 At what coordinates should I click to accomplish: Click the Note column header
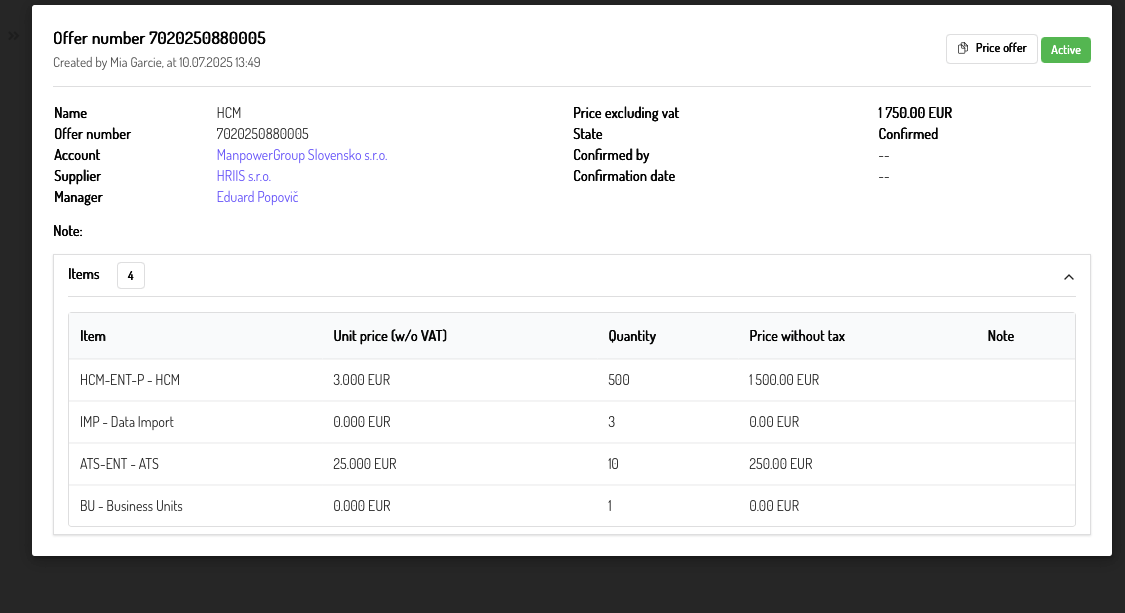(1000, 336)
